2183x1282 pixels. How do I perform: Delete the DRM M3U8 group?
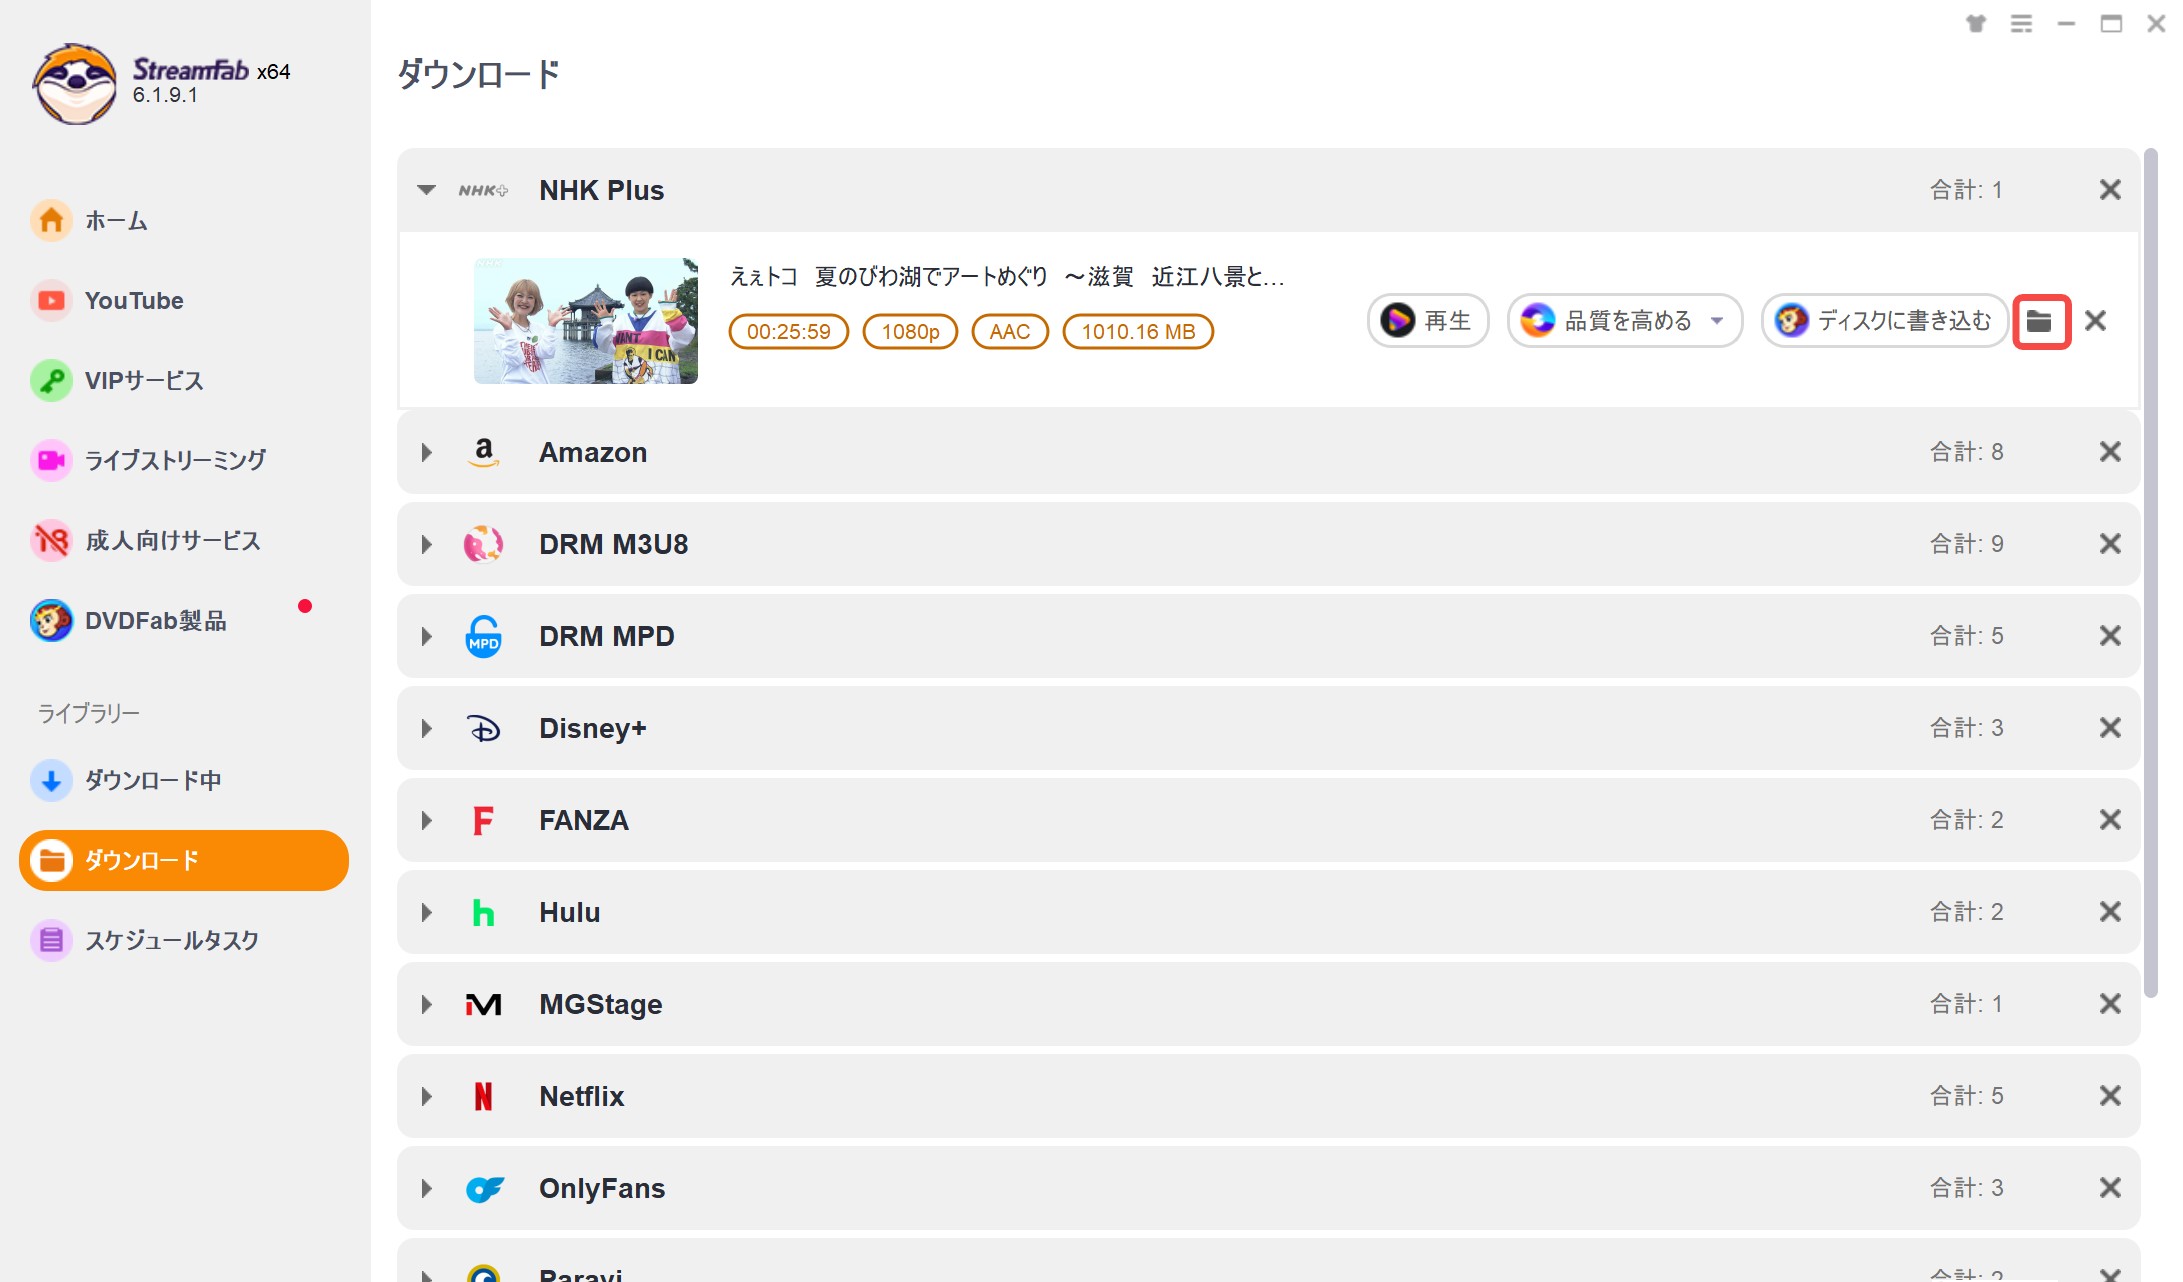tap(2110, 544)
